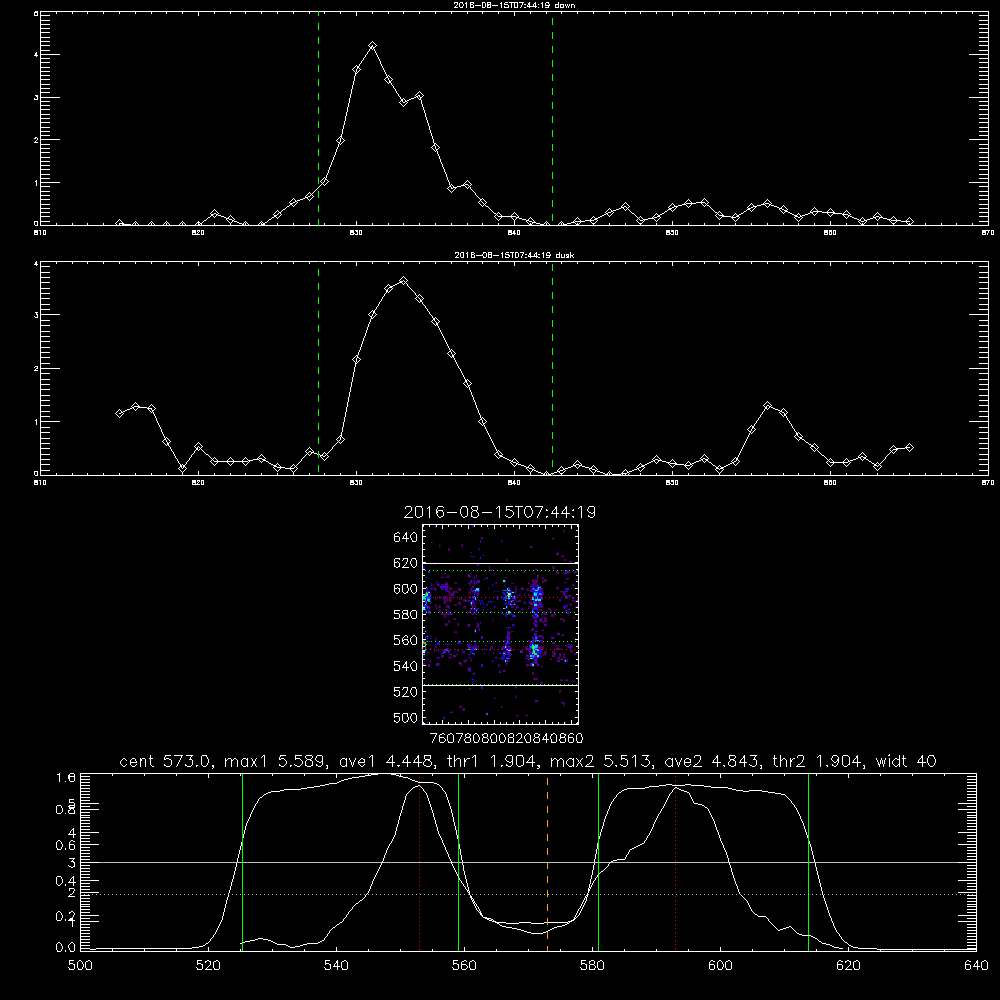Select 'thr1 1.904' in the stats header
The image size is (1000, 1000).
coord(490,761)
